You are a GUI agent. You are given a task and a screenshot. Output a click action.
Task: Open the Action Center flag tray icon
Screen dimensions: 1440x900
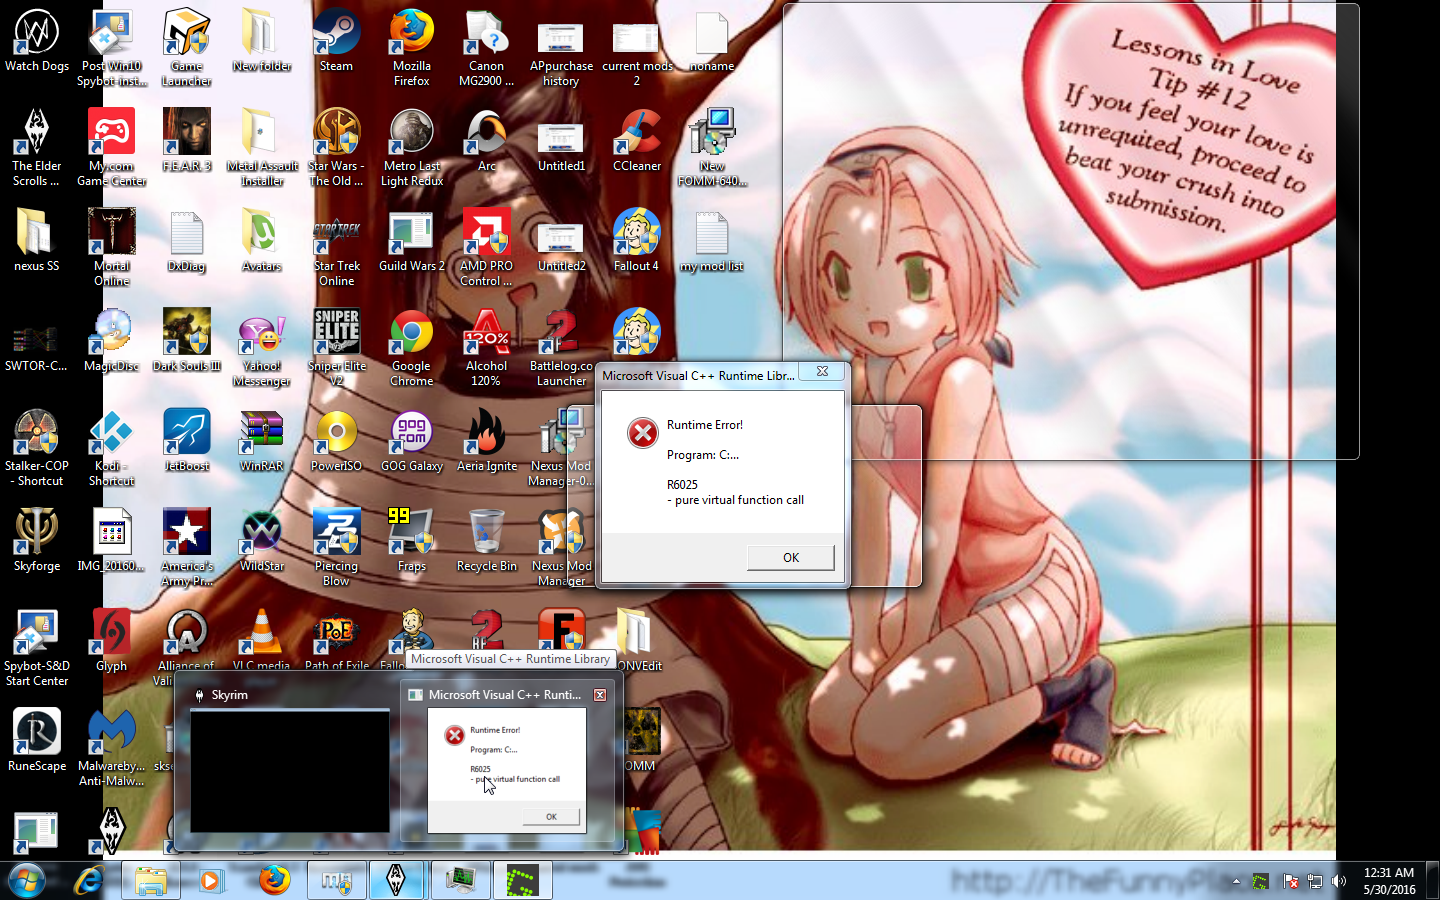1291,882
